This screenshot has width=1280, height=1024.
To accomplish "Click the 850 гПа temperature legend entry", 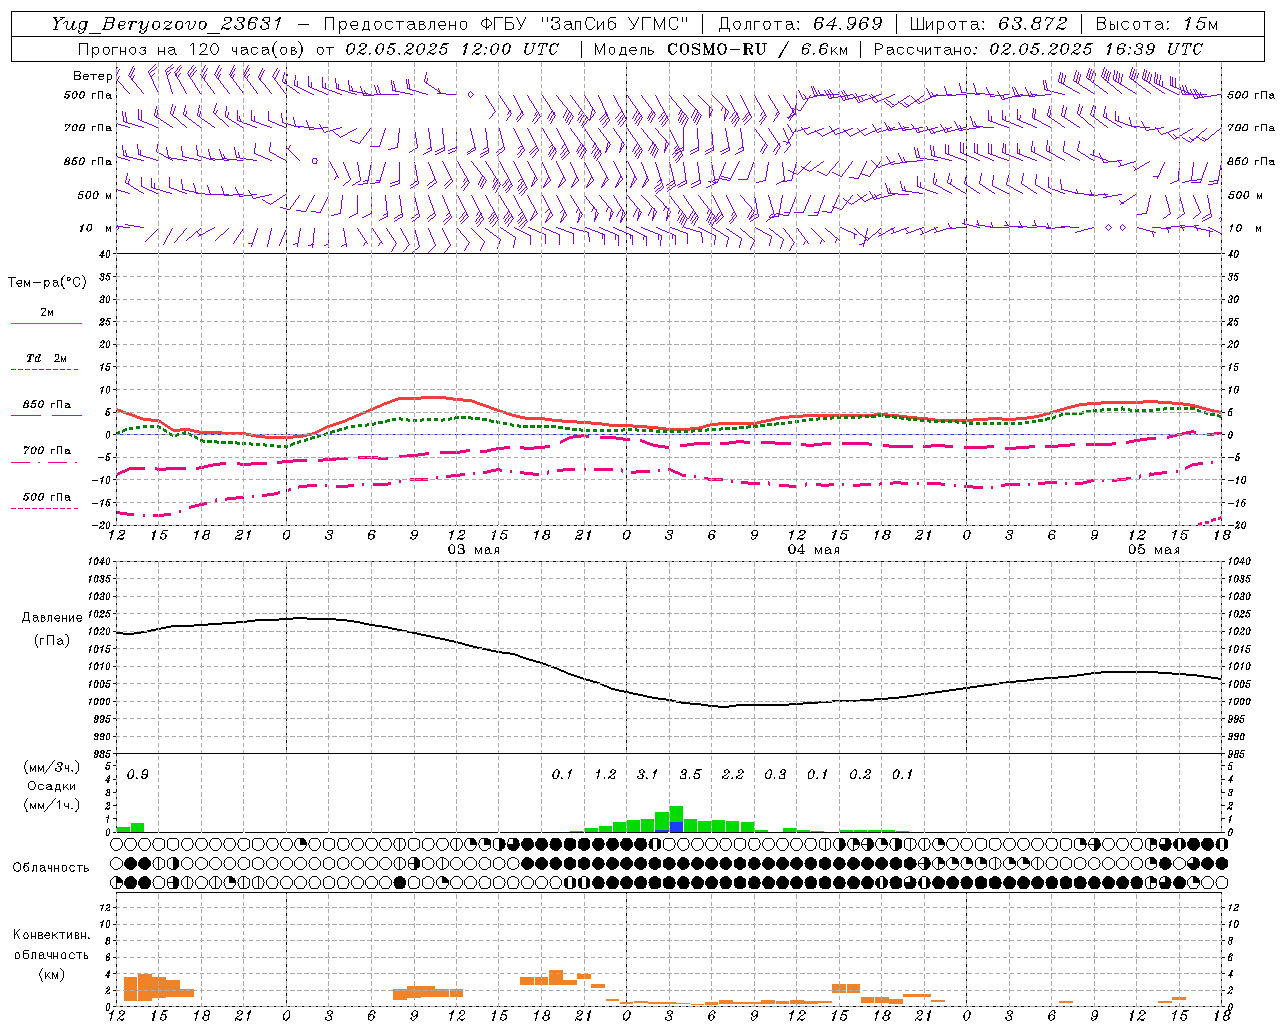I will 46,405.
